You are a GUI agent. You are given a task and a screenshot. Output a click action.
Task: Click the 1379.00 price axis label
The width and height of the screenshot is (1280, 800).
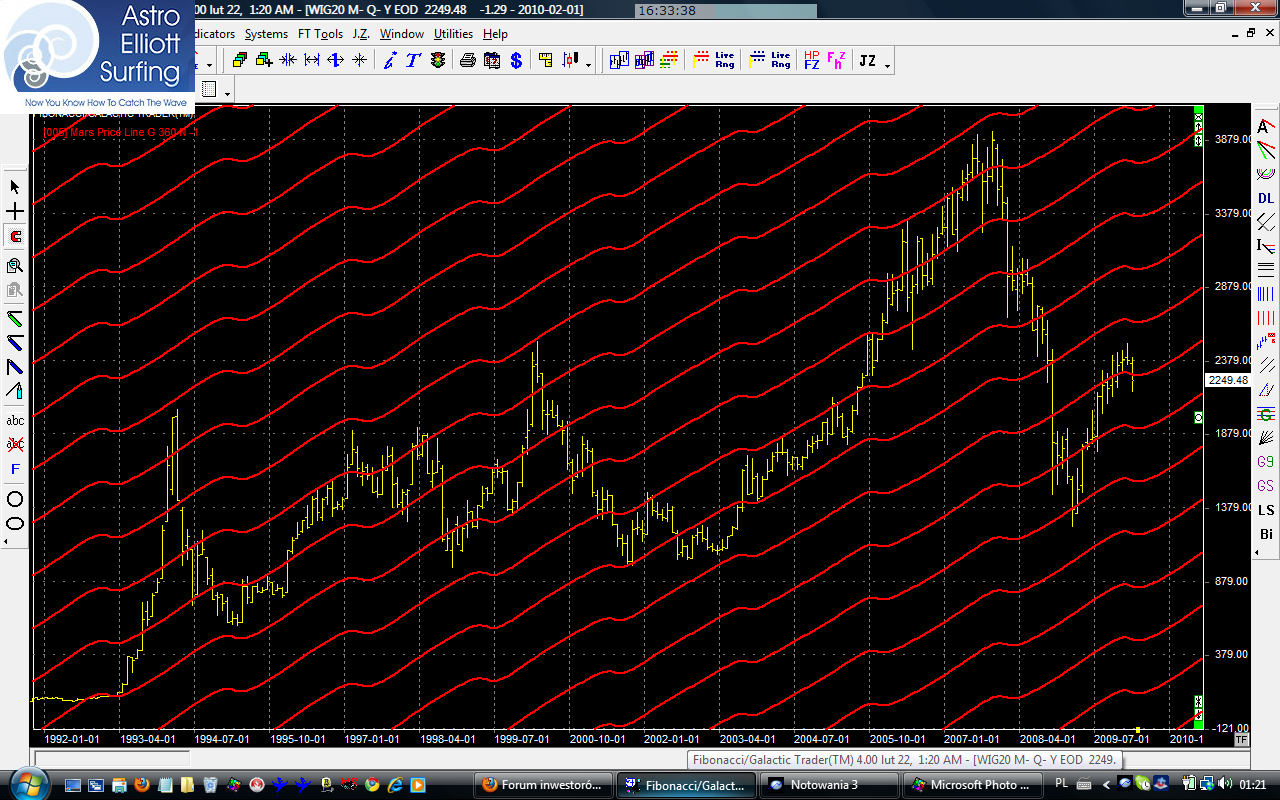1231,507
